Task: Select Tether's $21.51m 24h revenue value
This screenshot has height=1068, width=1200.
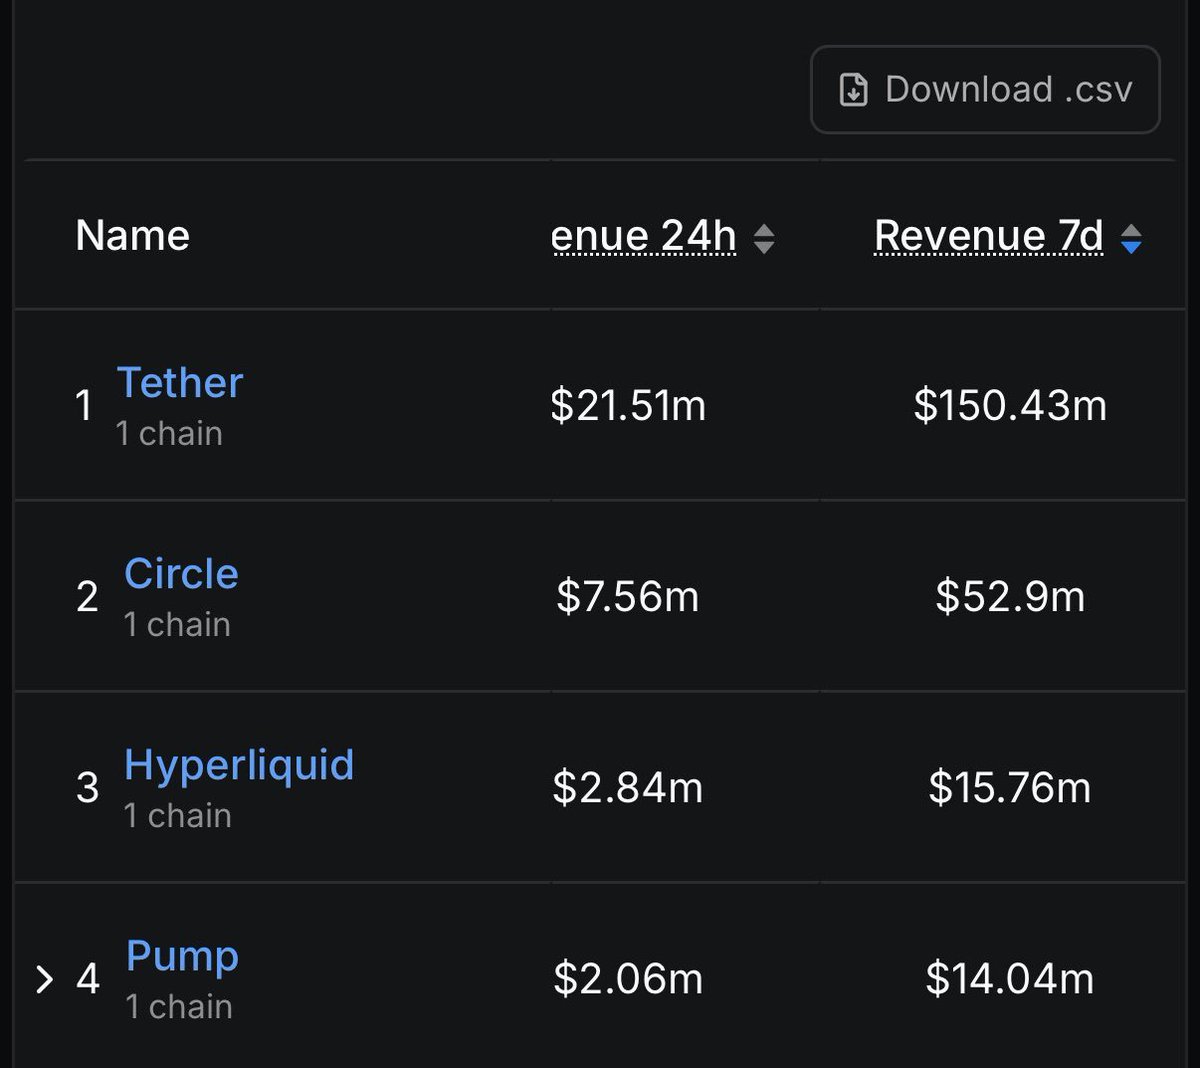Action: click(628, 405)
